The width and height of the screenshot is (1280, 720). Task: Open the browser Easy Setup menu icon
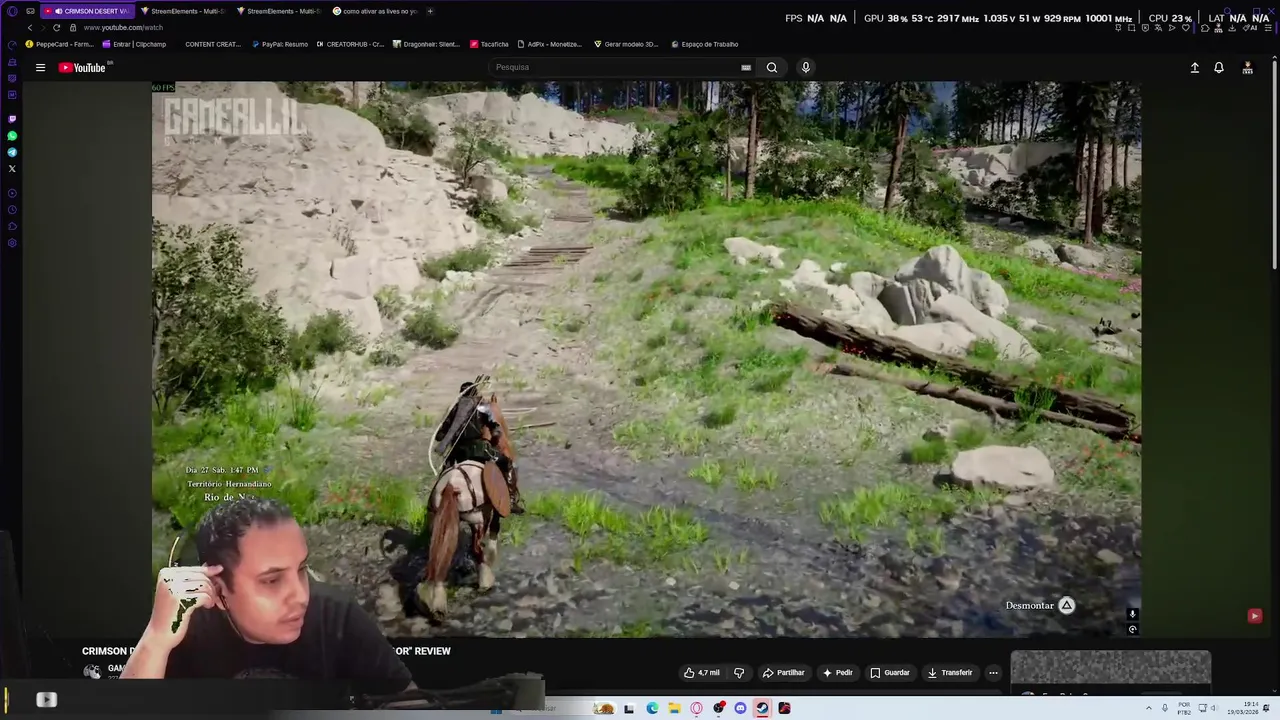tap(1268, 28)
